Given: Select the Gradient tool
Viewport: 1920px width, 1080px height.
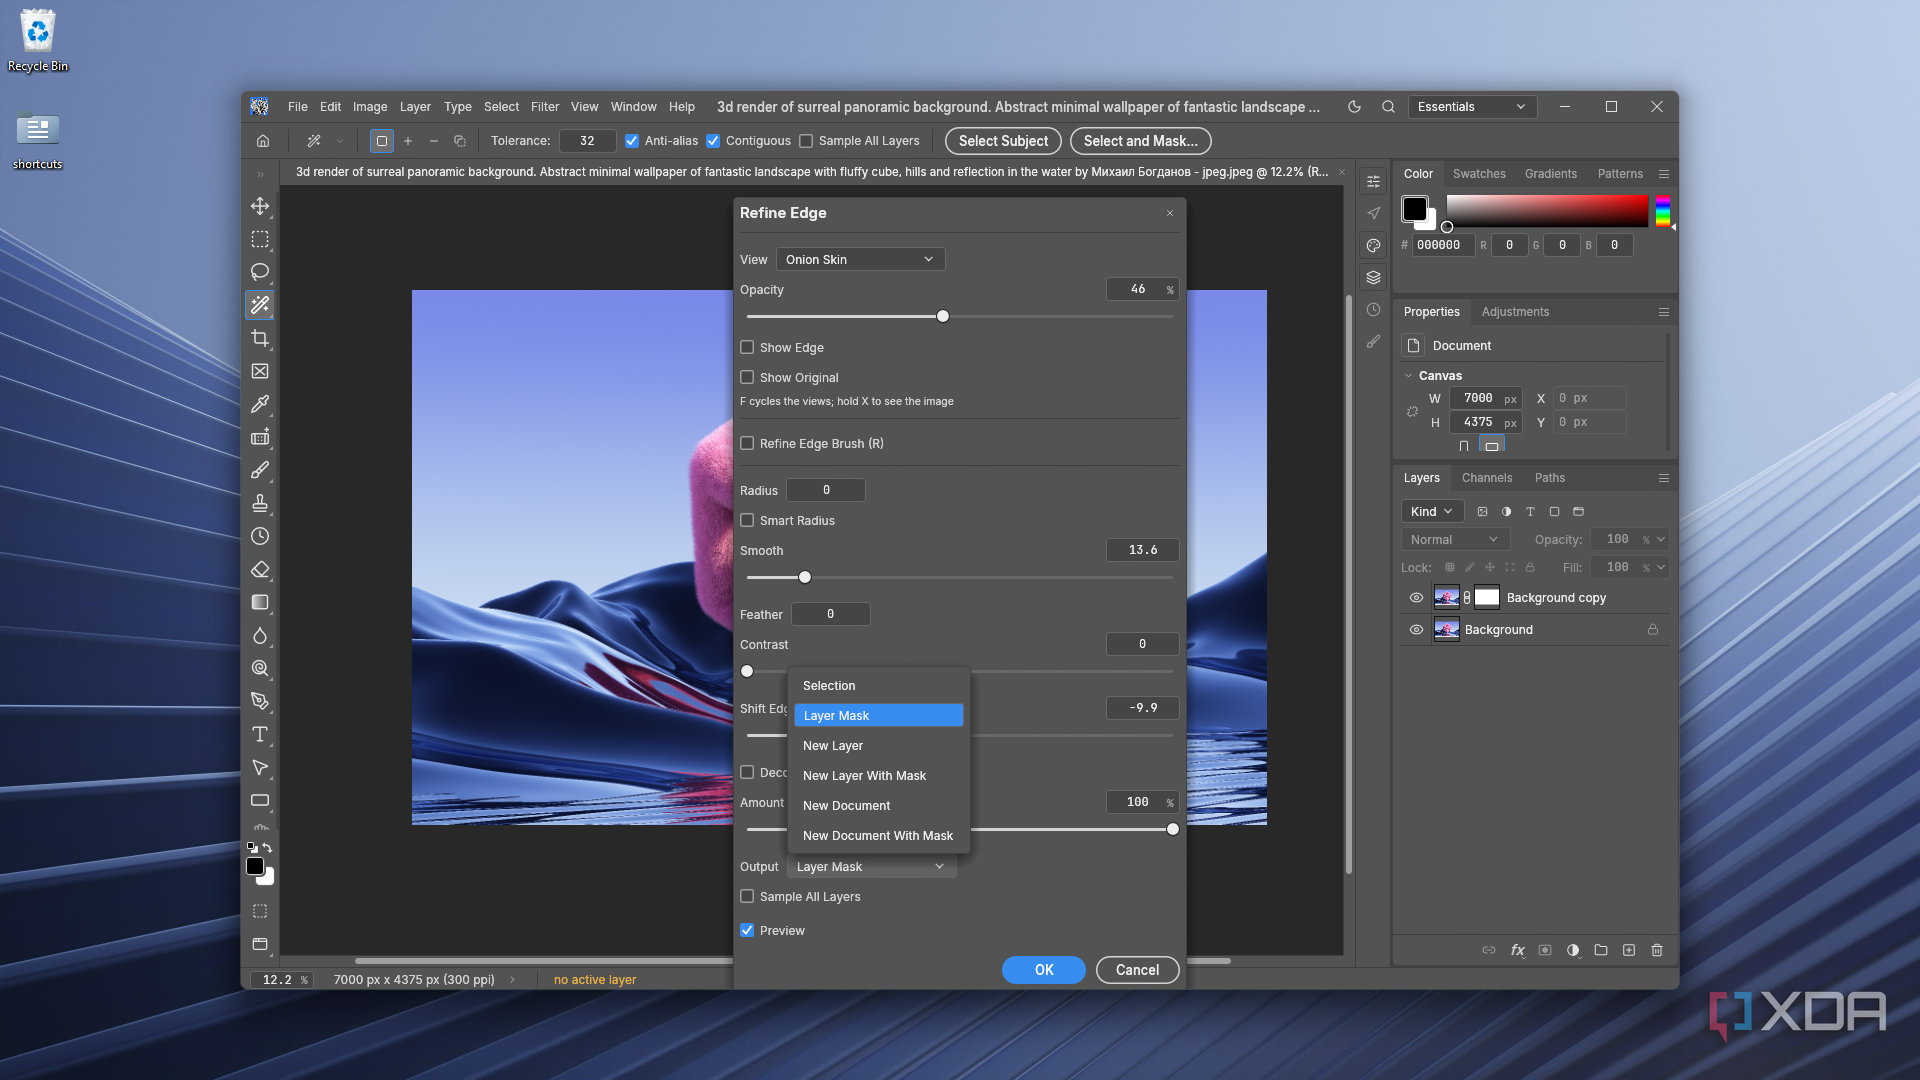Looking at the screenshot, I should point(260,602).
